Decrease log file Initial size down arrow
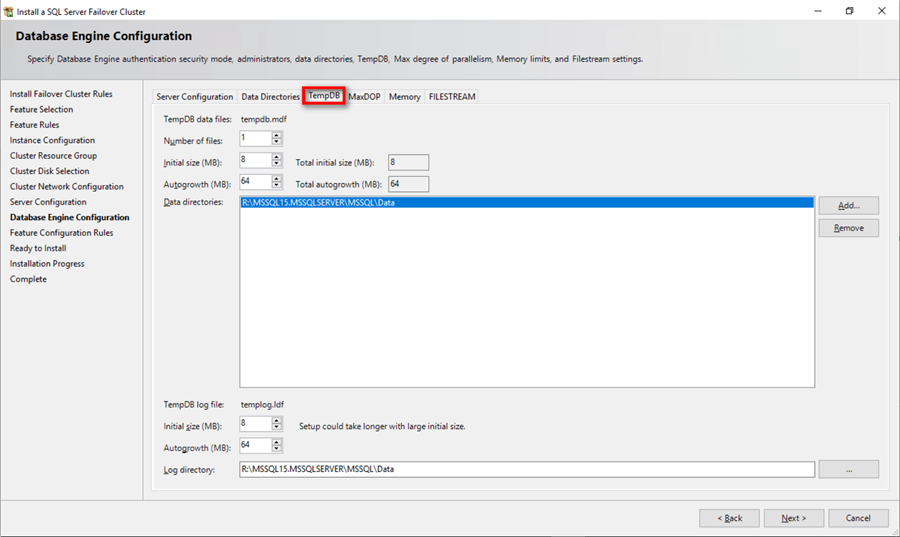The width and height of the screenshot is (900, 537). click(x=277, y=427)
